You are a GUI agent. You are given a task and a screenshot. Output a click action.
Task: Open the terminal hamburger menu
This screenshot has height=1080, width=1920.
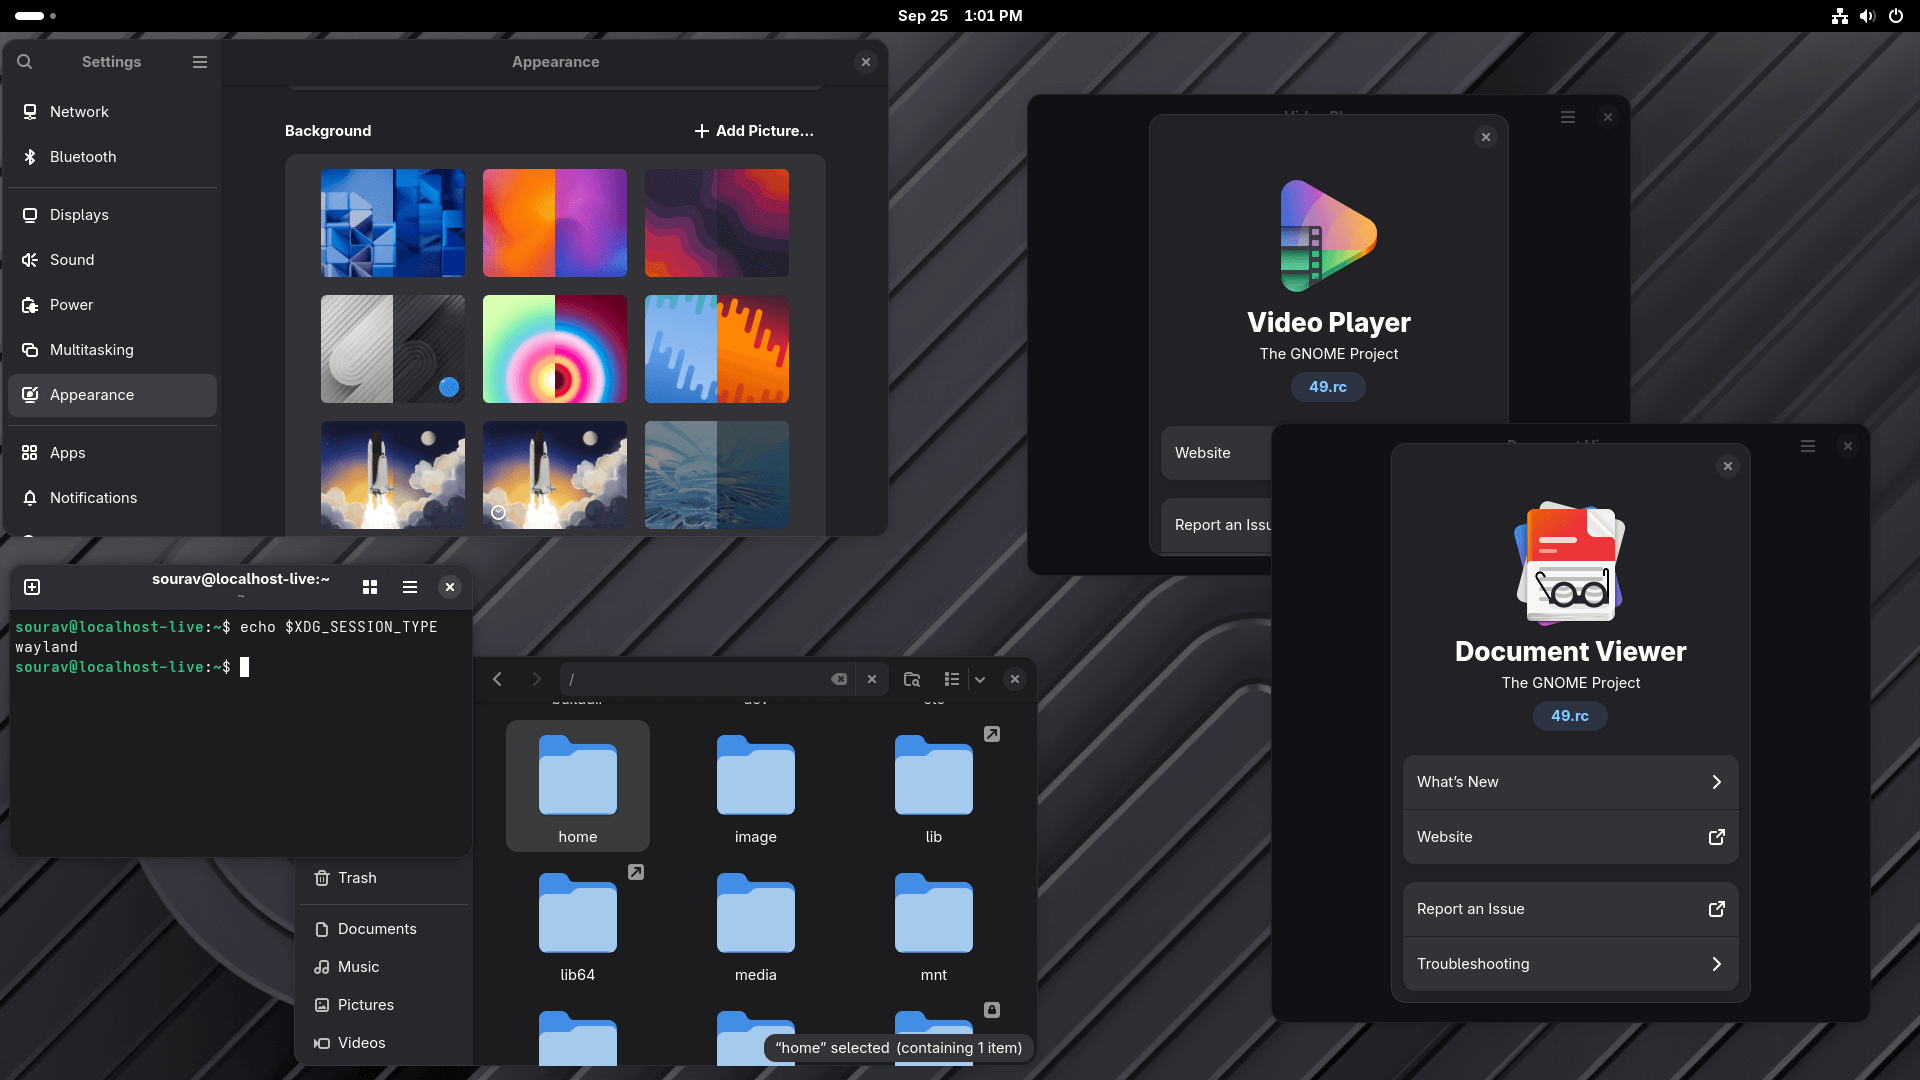pyautogui.click(x=409, y=587)
